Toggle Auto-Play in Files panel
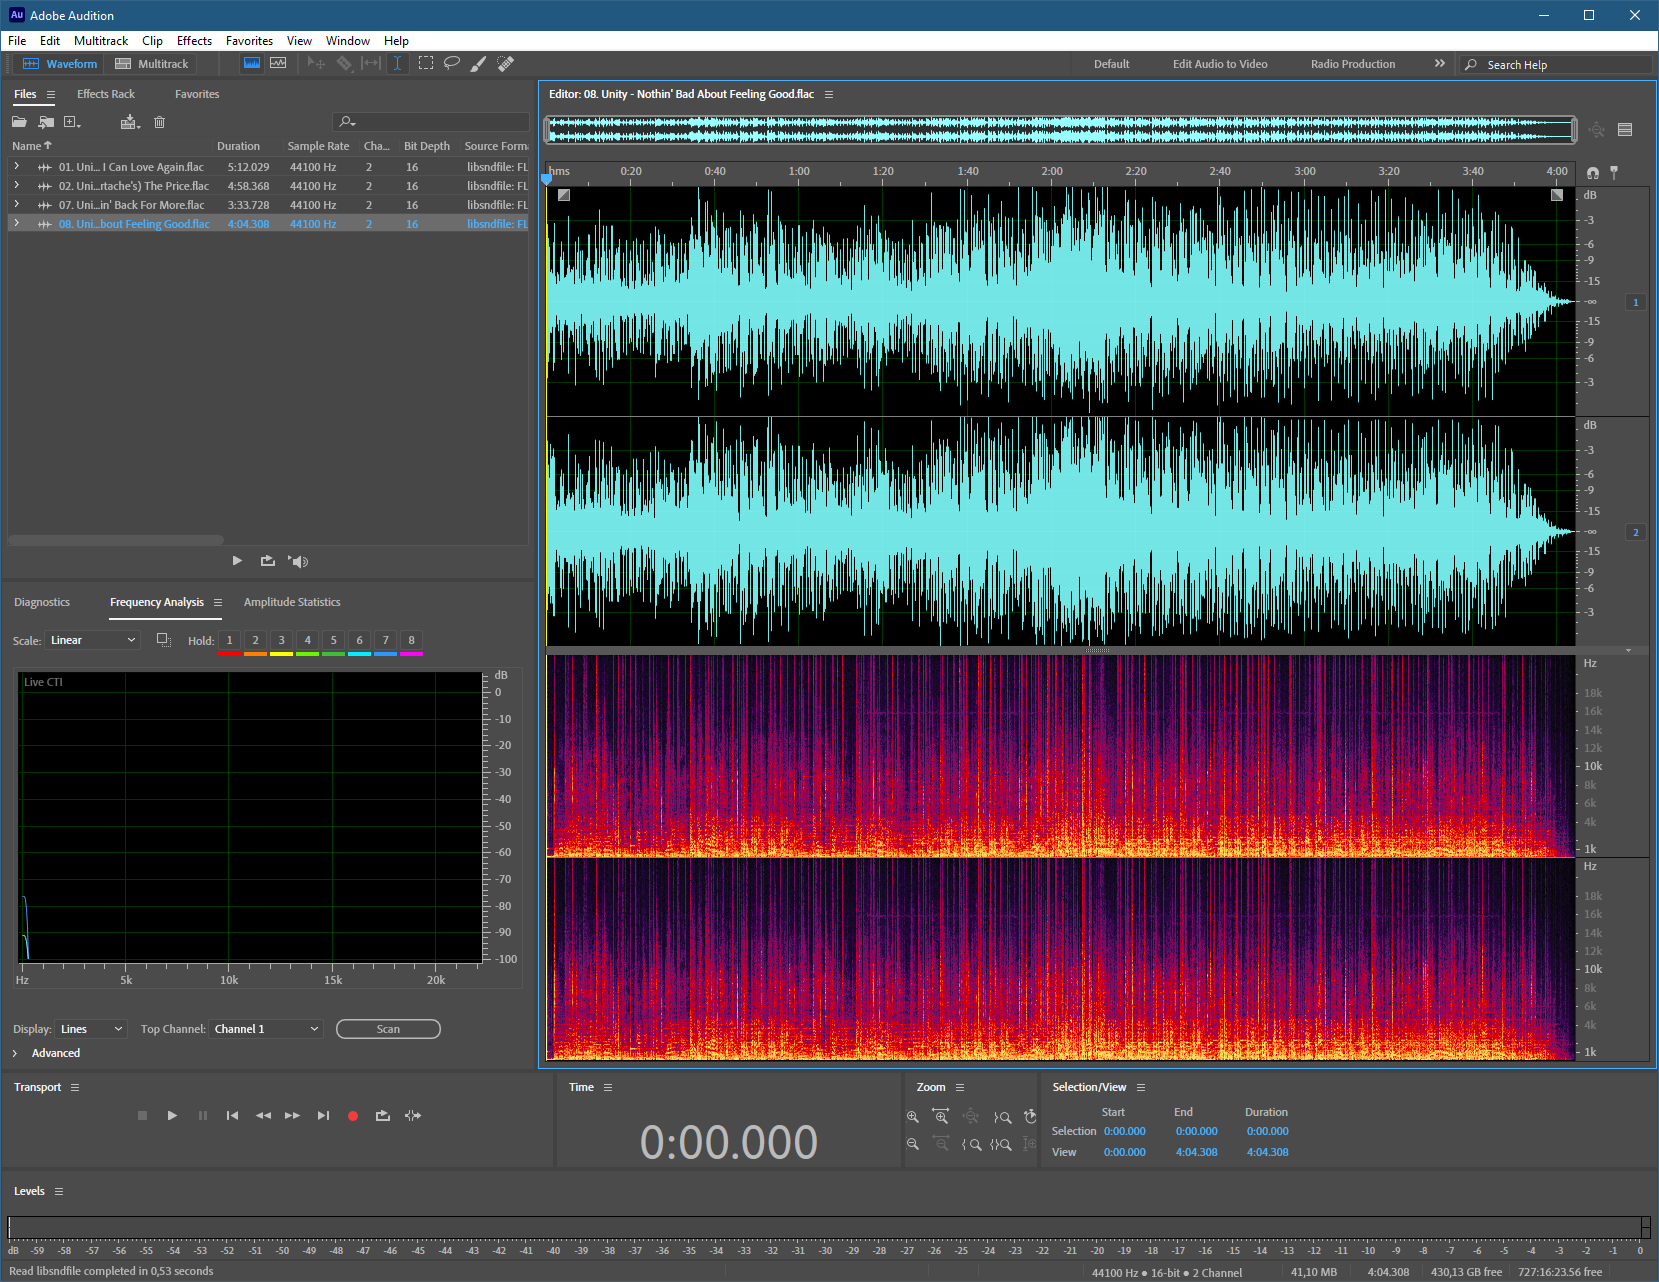Screen dimensions: 1659x1282 point(298,561)
